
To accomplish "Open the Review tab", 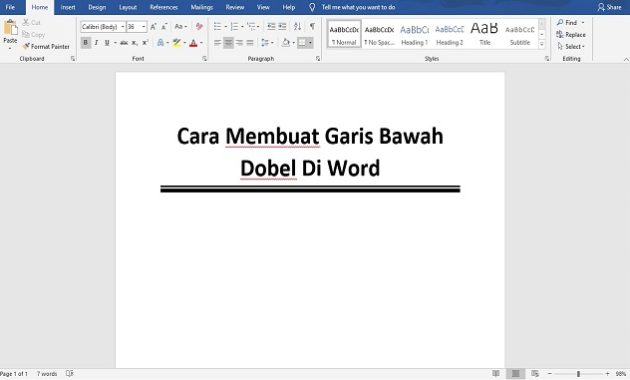I will 235,7.
